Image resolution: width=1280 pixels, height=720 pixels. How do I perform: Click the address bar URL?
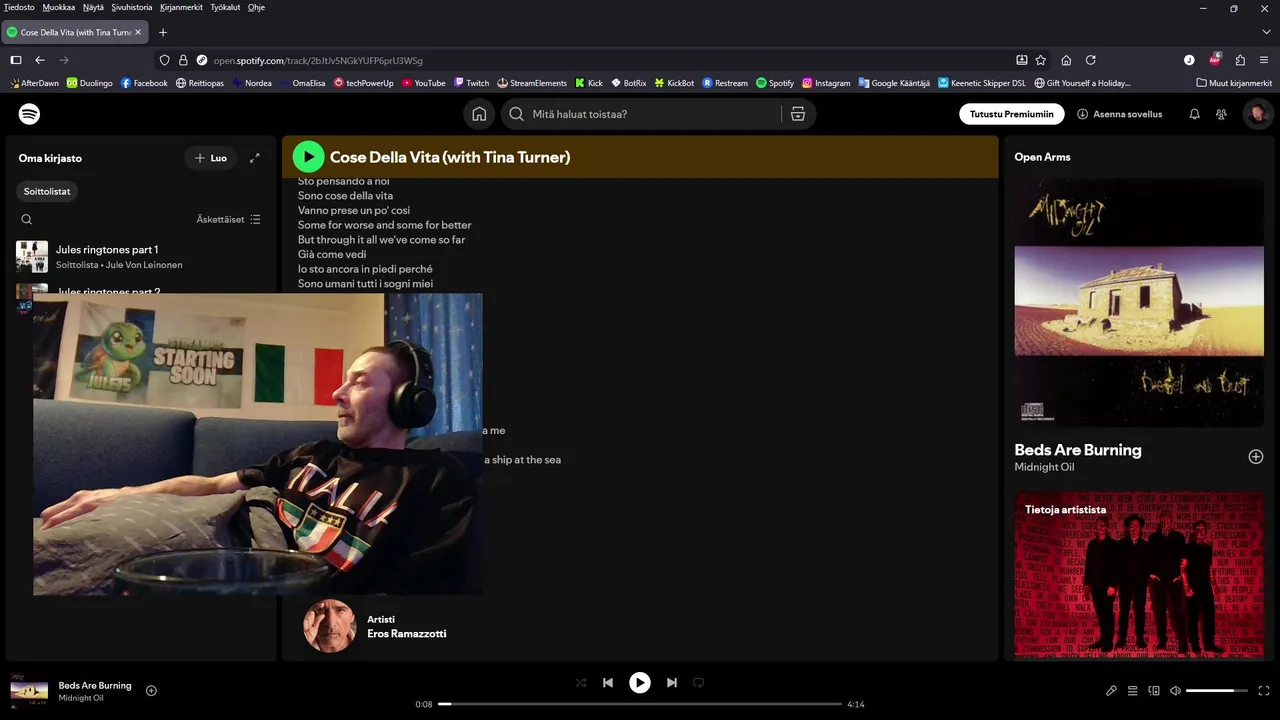(x=318, y=60)
